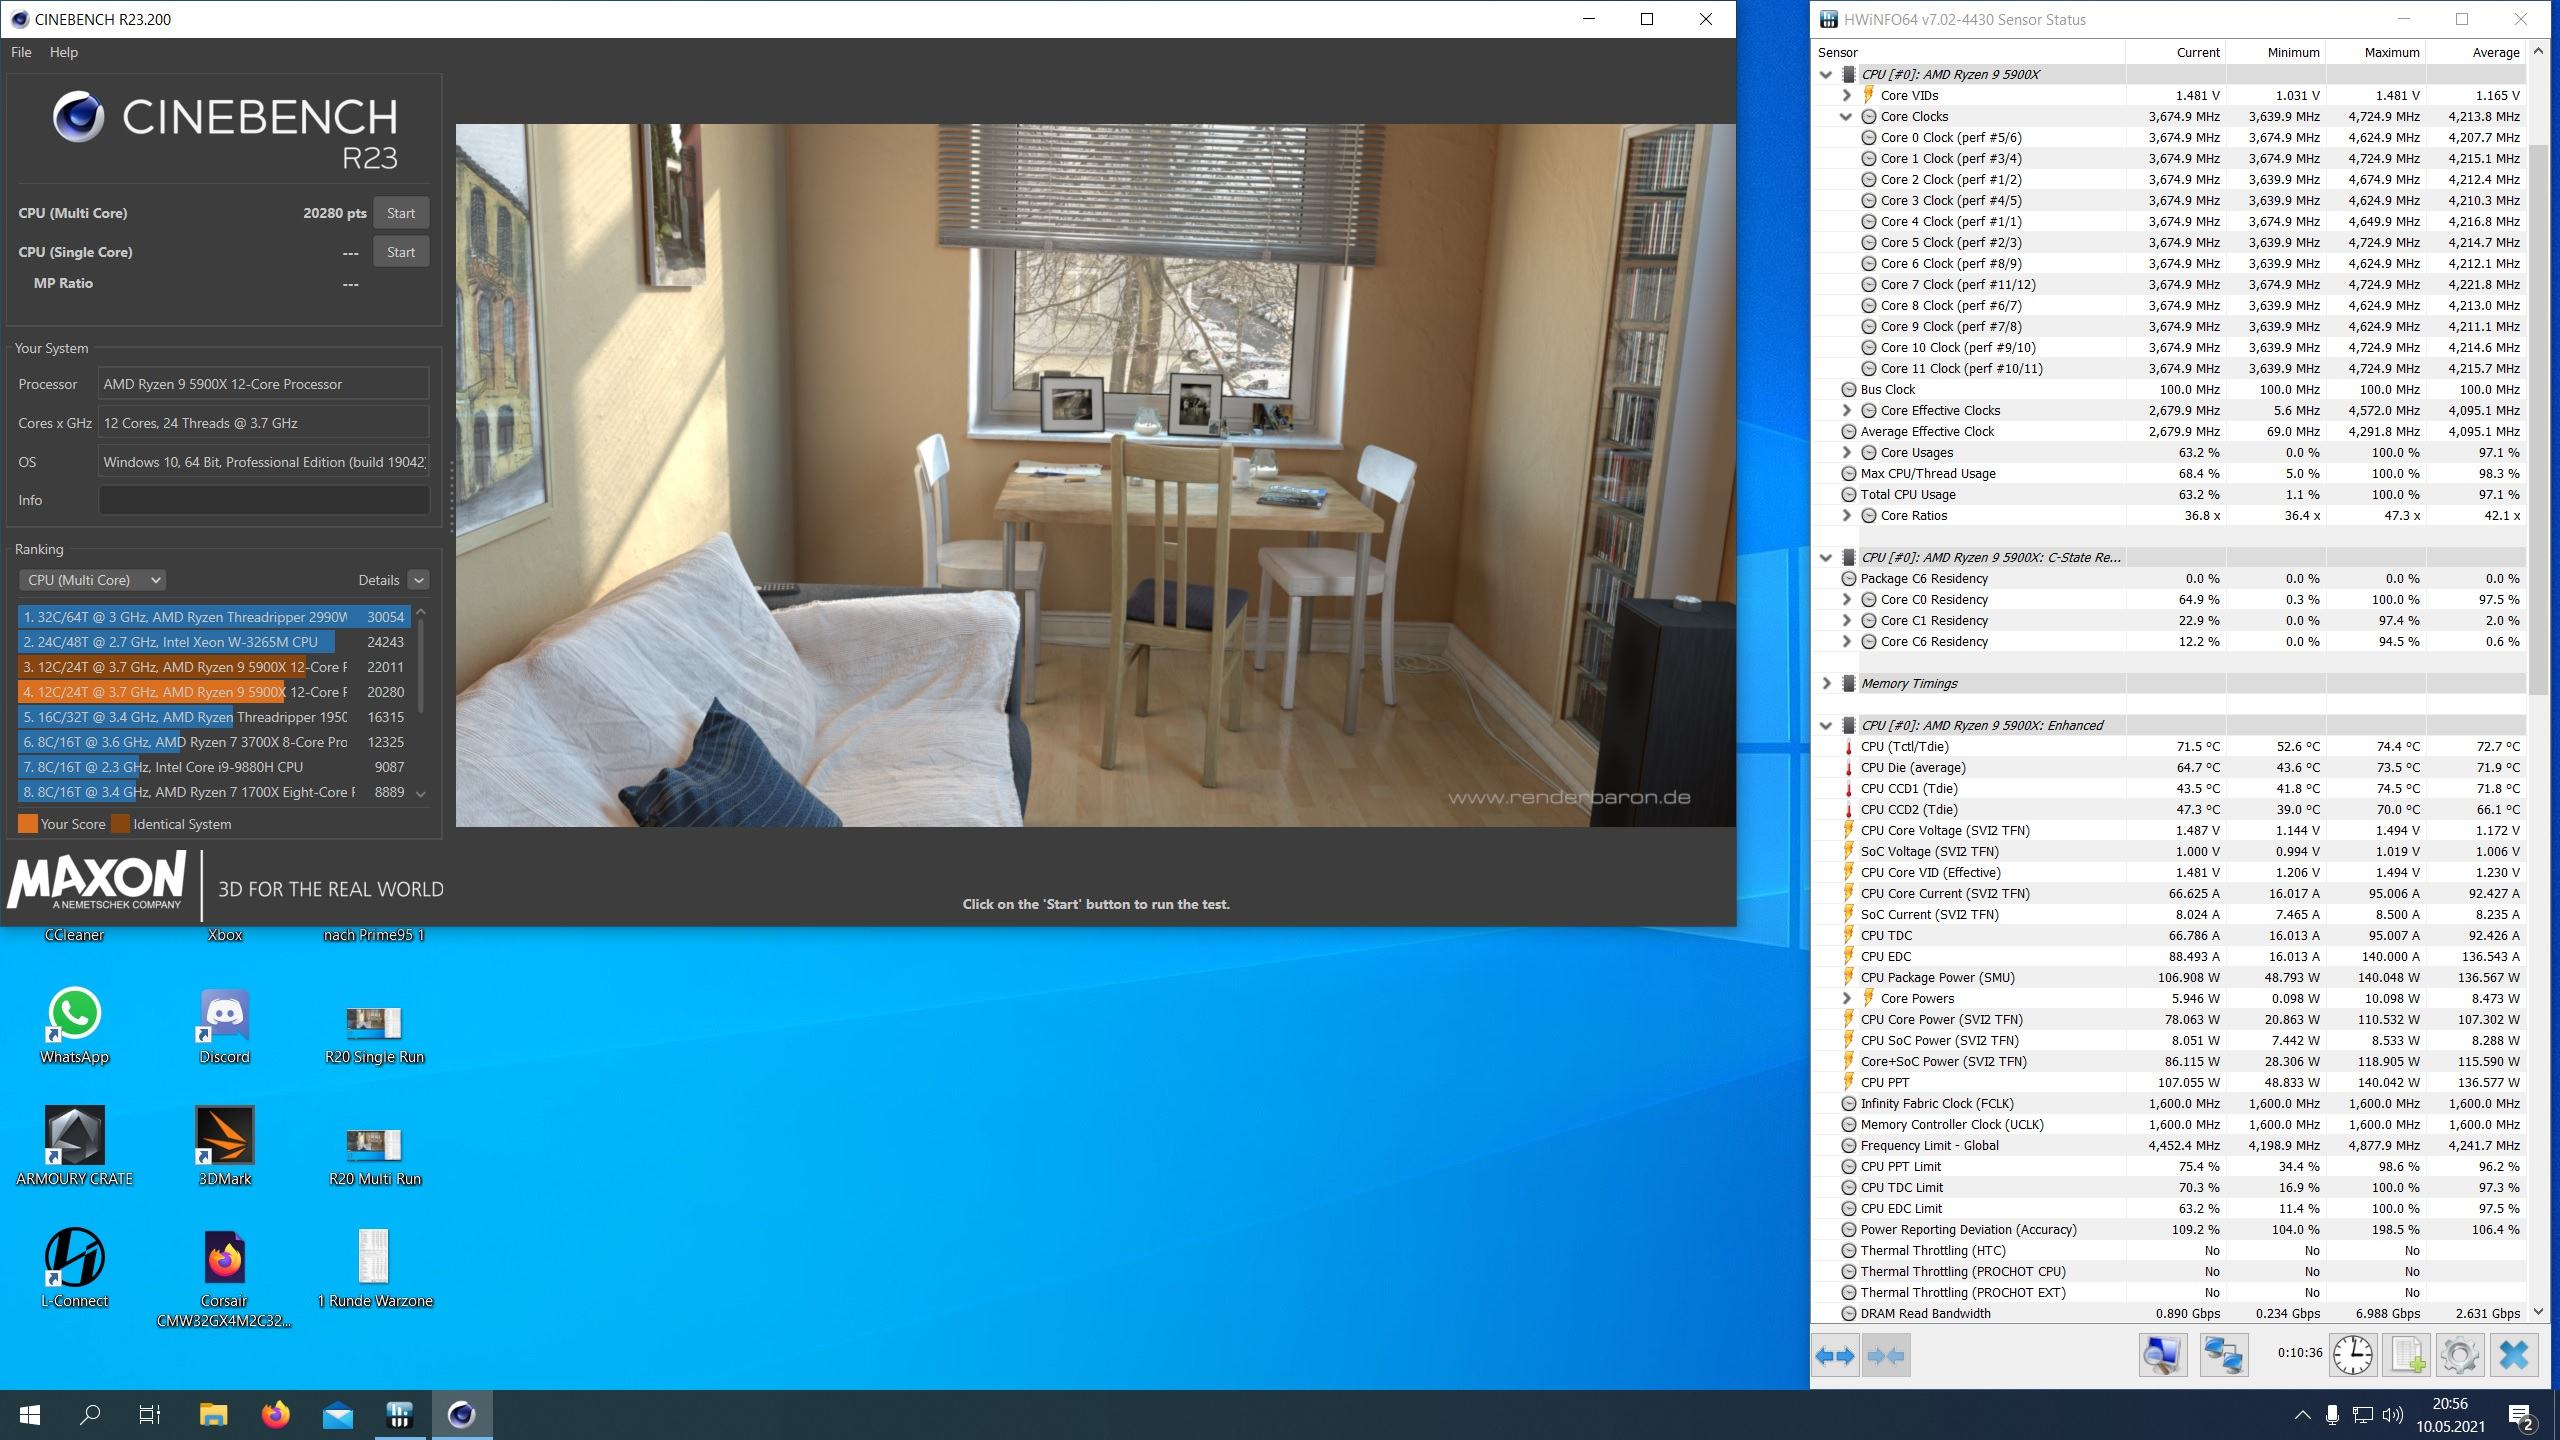Collapse the Core Clocks tree node
Image resolution: width=2560 pixels, height=1440 pixels.
pos(1846,117)
